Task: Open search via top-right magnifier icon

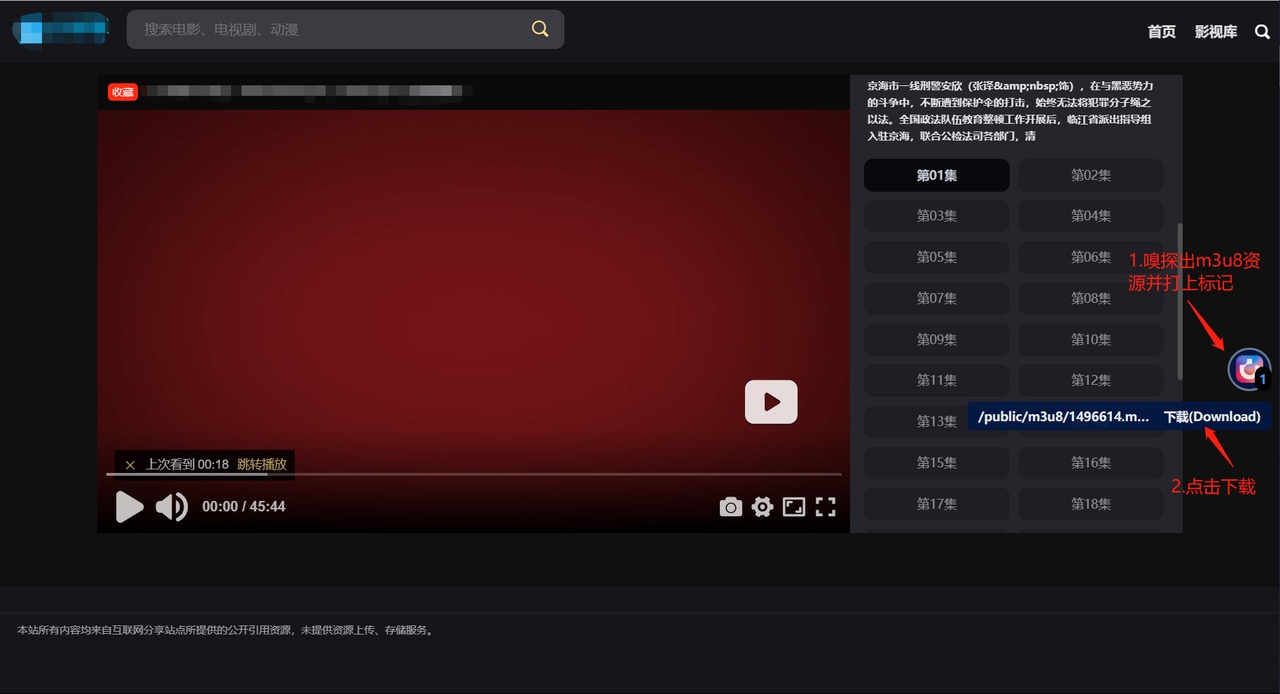Action: pyautogui.click(x=1262, y=32)
